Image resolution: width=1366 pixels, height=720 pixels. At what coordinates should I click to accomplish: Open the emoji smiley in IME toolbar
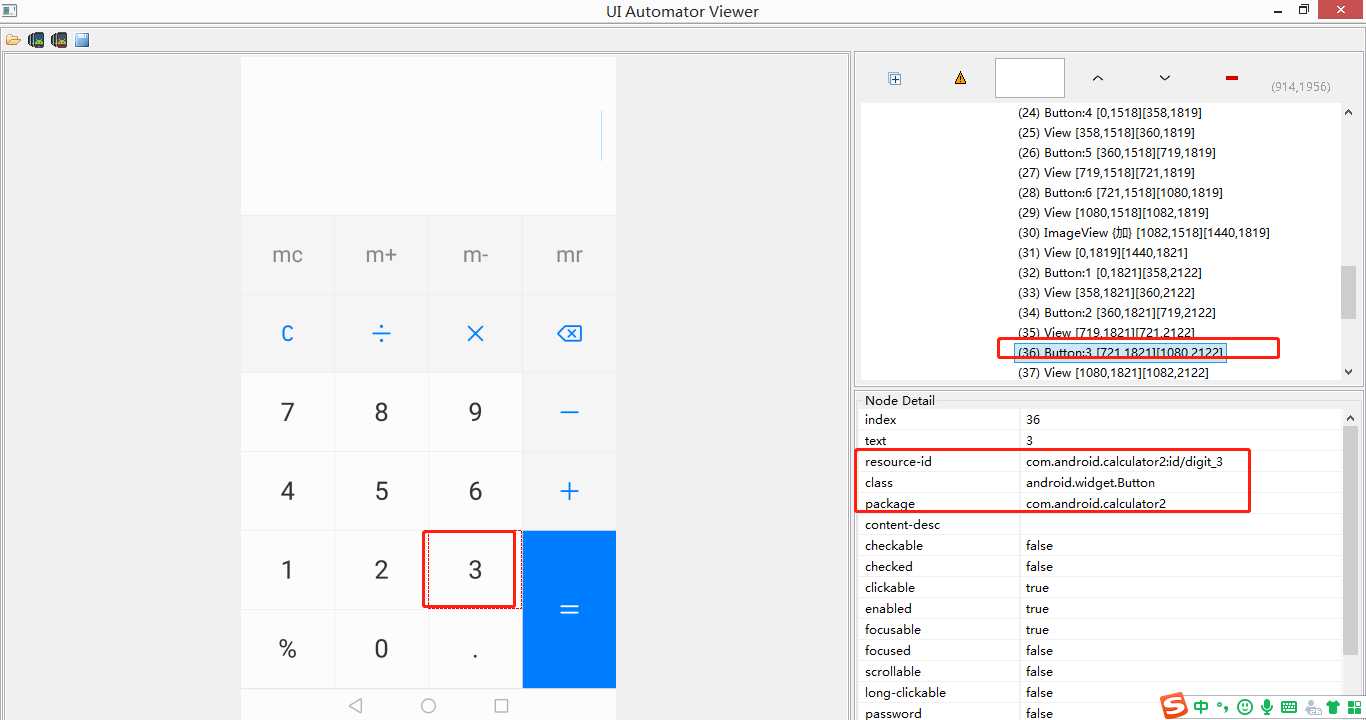click(x=1245, y=707)
